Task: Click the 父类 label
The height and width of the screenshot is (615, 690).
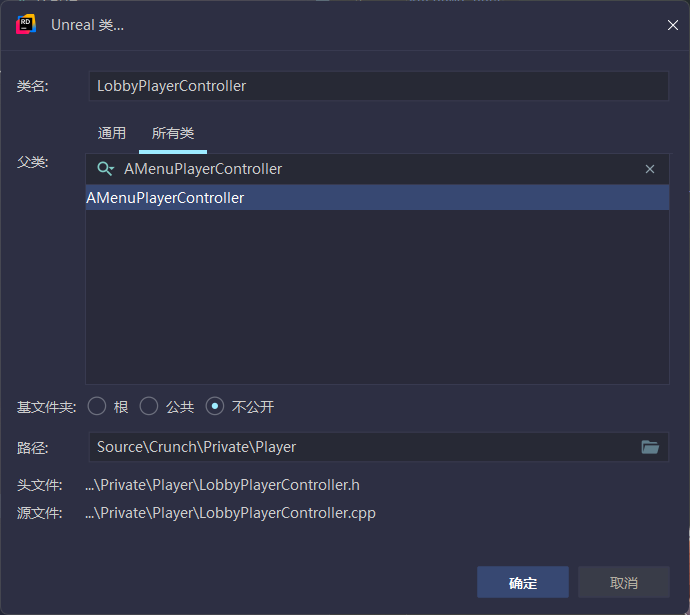Action: click(33, 162)
